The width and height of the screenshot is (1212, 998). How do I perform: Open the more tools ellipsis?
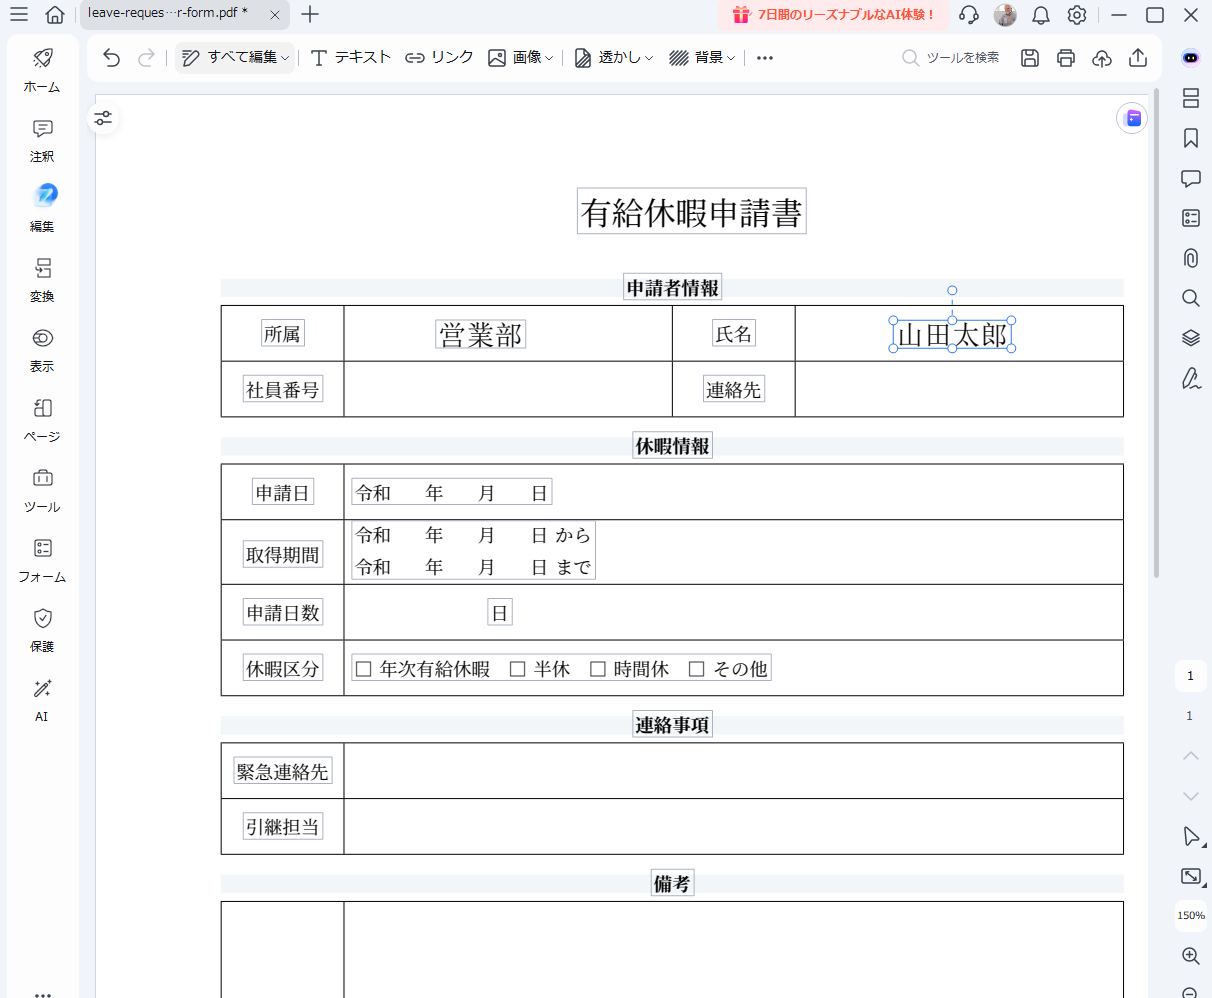click(x=765, y=58)
